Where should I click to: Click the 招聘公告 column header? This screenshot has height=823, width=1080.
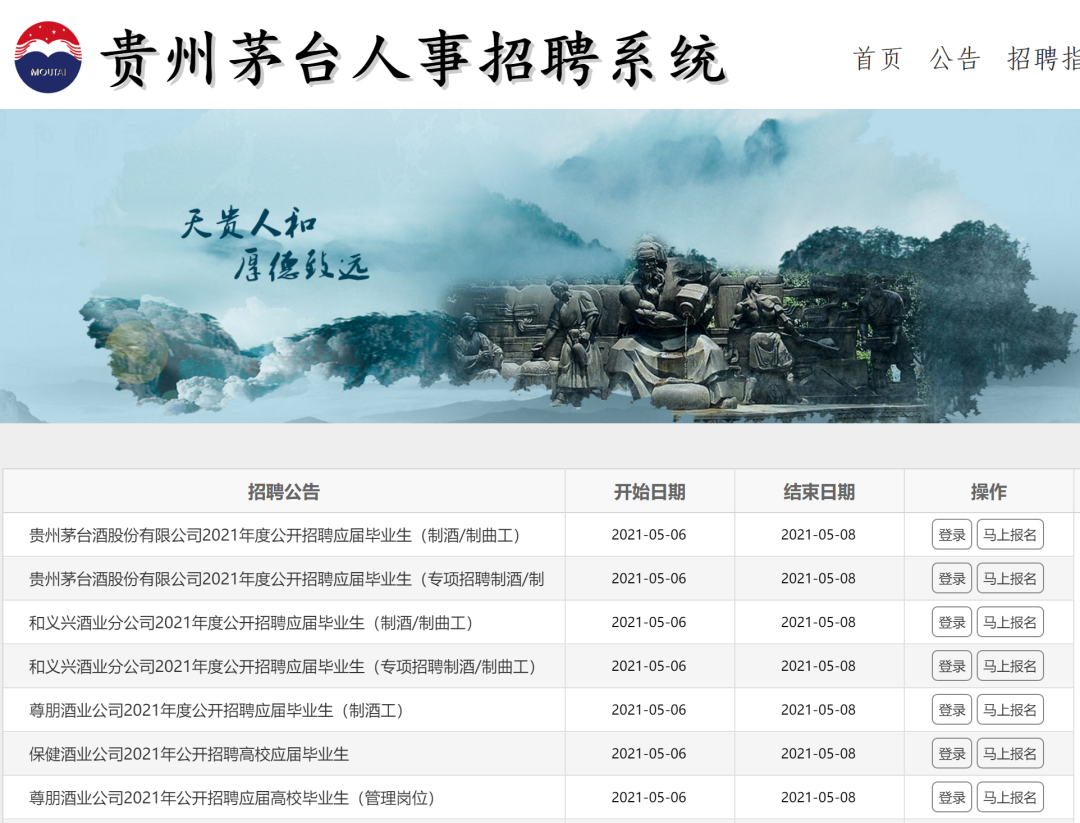click(284, 492)
